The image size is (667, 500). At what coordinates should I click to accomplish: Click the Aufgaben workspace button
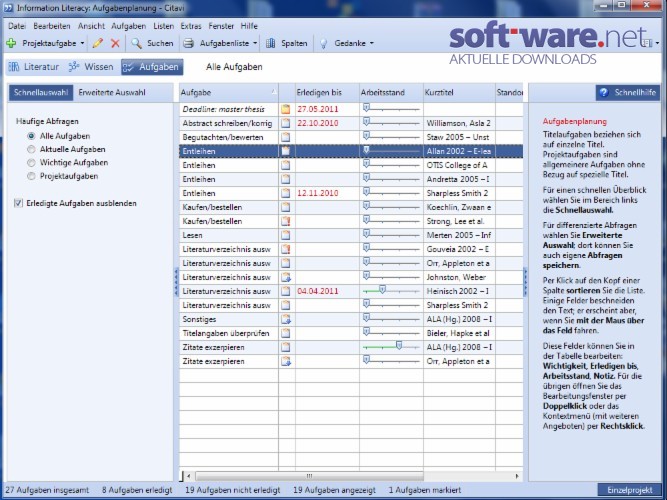152,67
